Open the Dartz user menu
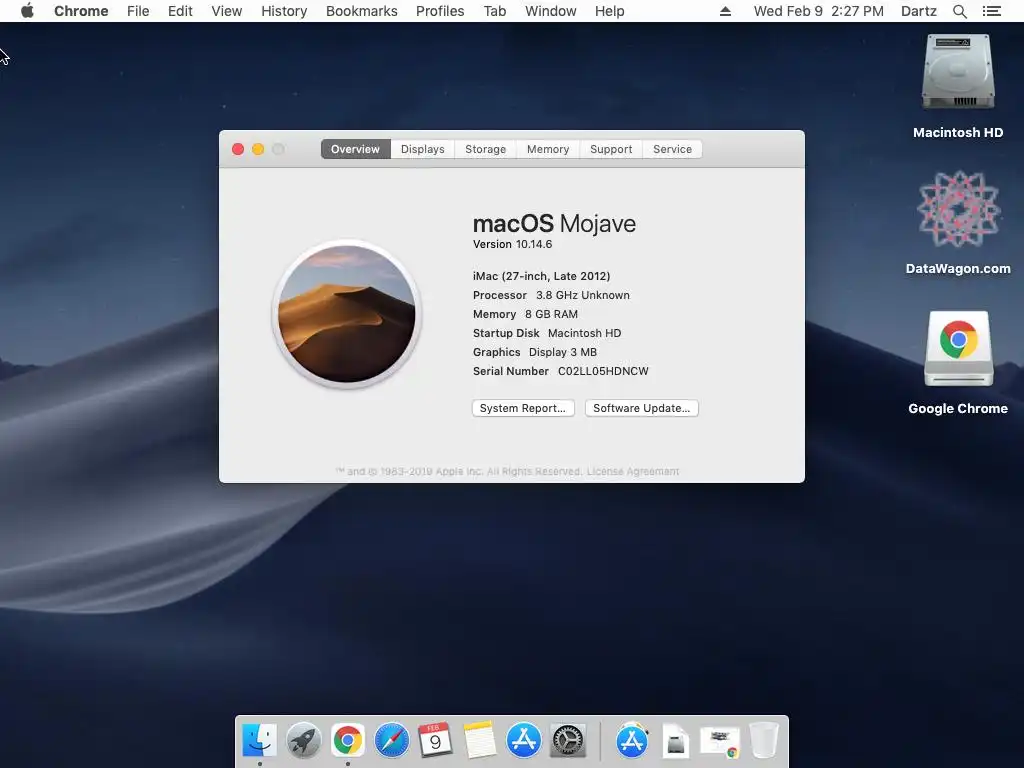The width and height of the screenshot is (1024, 768). [x=919, y=11]
